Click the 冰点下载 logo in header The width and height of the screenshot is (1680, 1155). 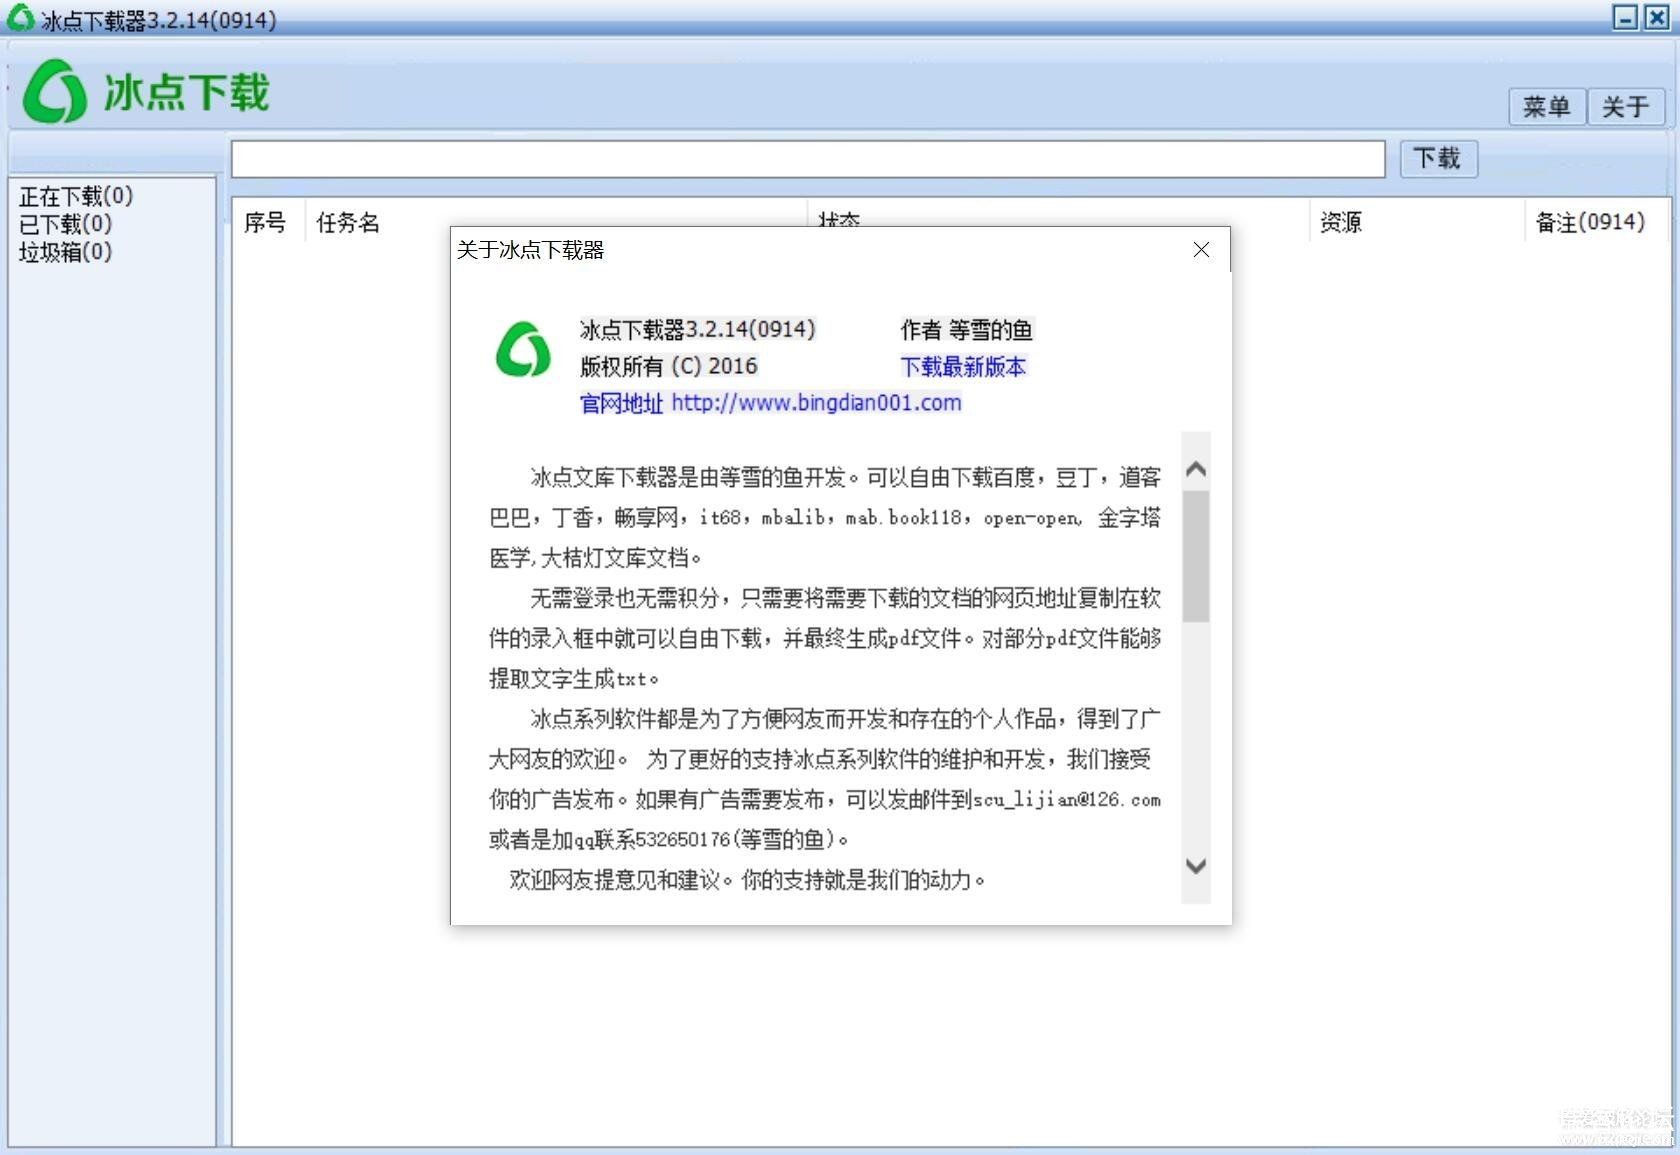point(146,91)
